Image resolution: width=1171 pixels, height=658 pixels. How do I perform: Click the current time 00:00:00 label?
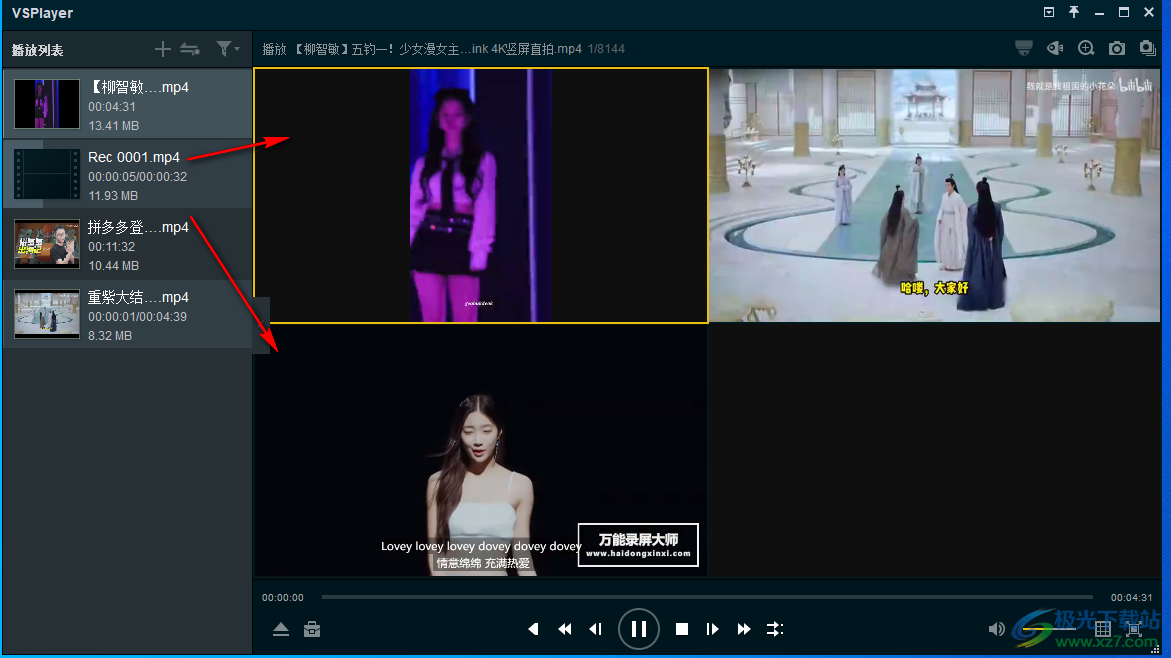point(282,598)
